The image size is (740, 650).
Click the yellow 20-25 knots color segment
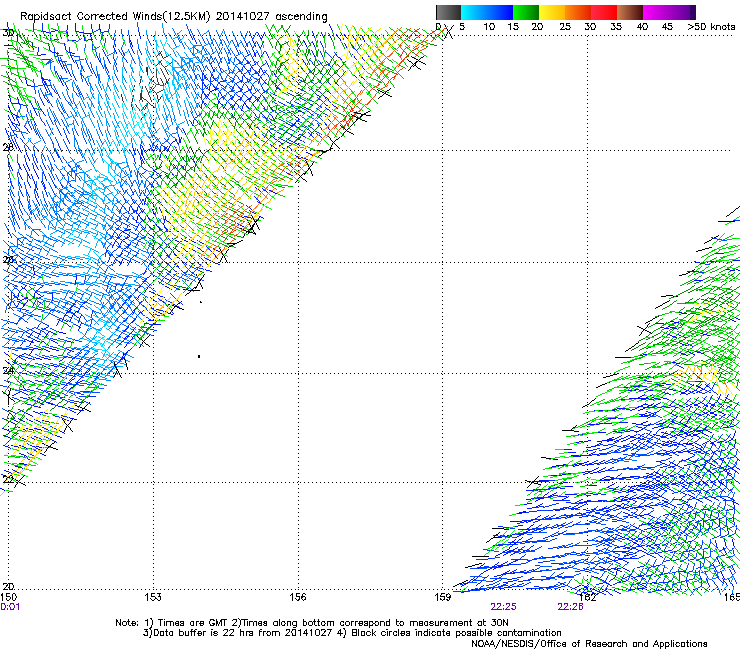552,12
